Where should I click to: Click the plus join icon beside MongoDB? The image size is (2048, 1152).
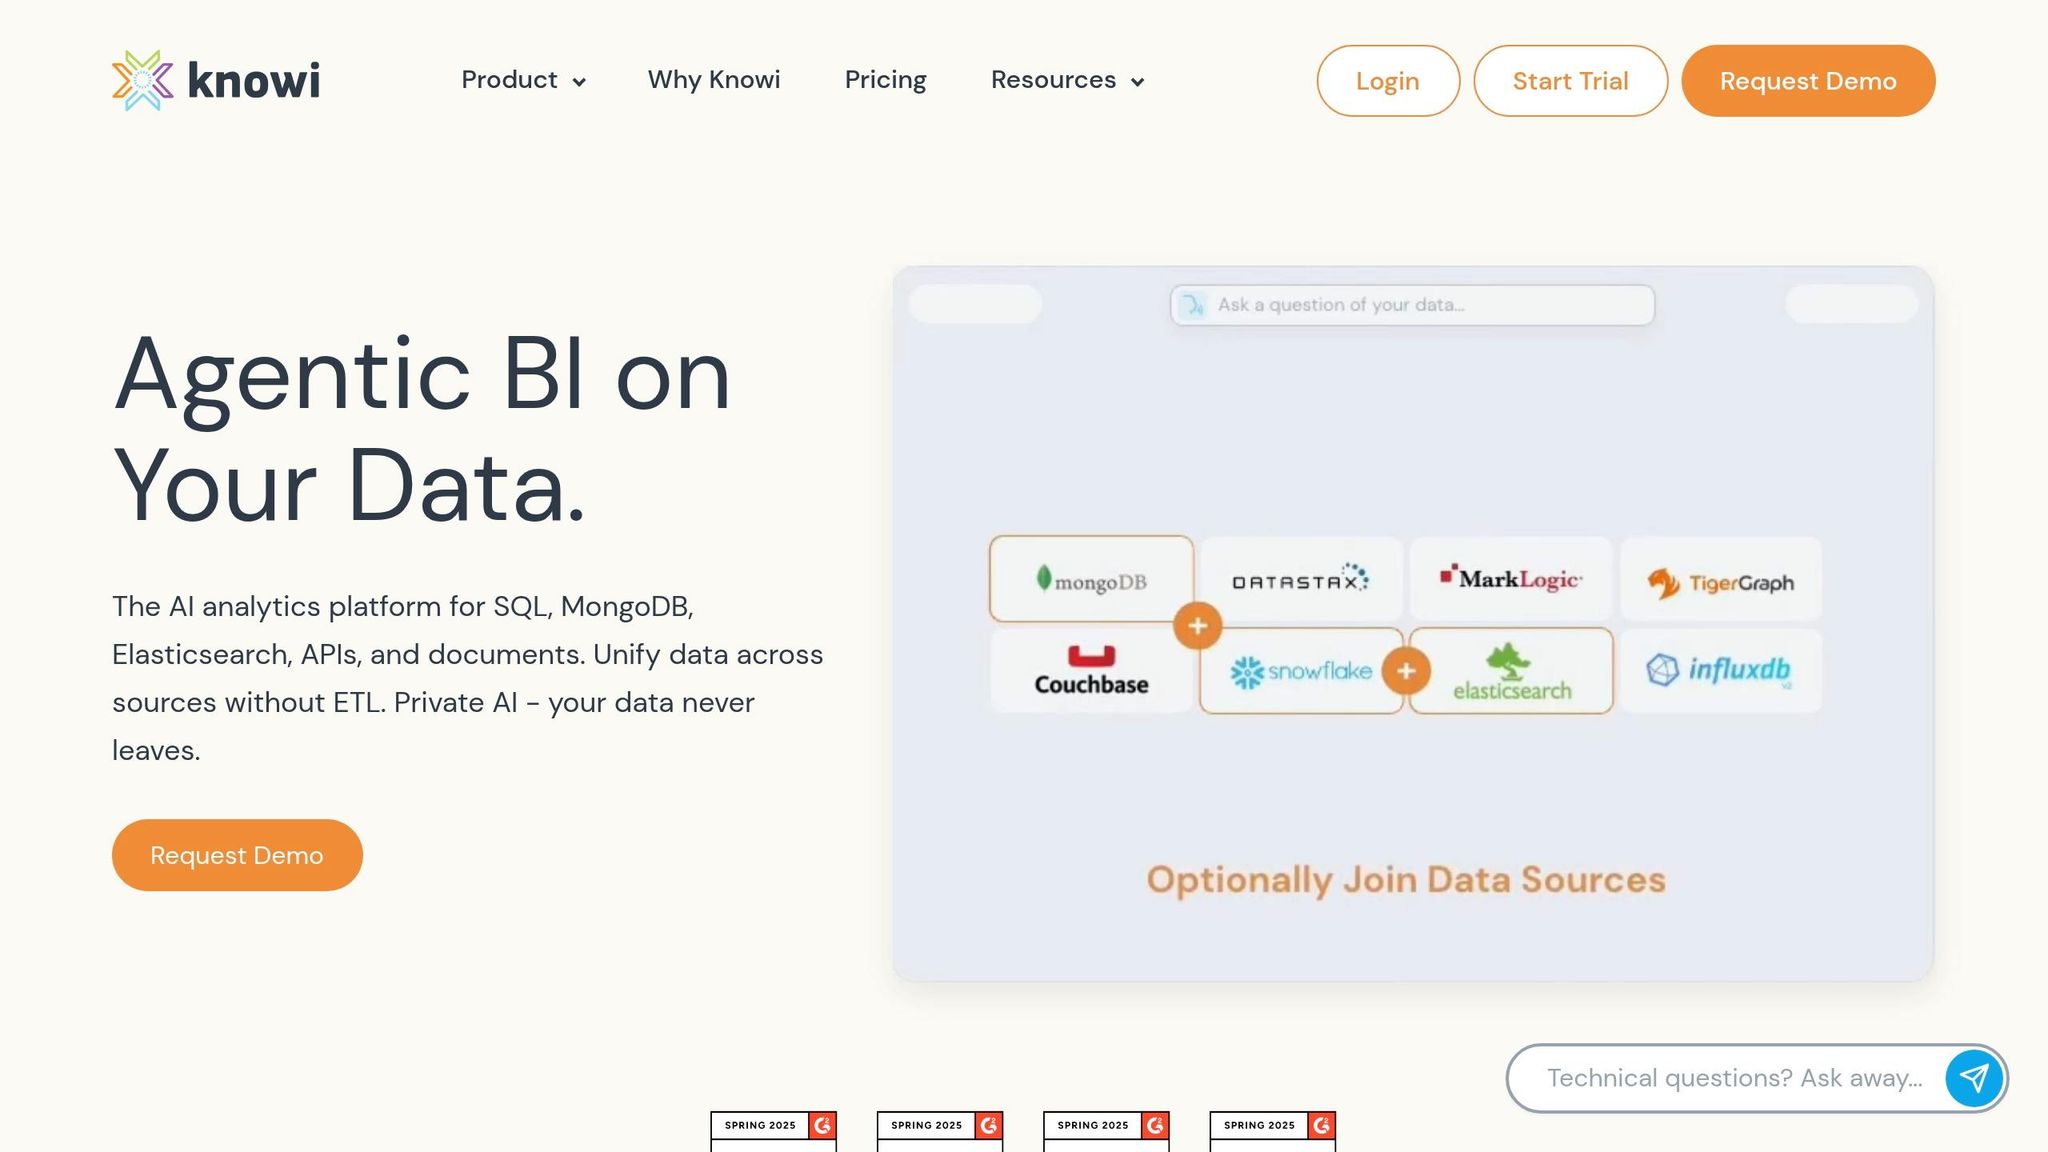pyautogui.click(x=1197, y=626)
